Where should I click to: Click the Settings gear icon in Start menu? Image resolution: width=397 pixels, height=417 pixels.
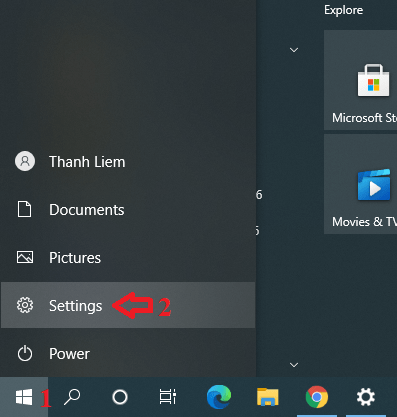[25, 305]
